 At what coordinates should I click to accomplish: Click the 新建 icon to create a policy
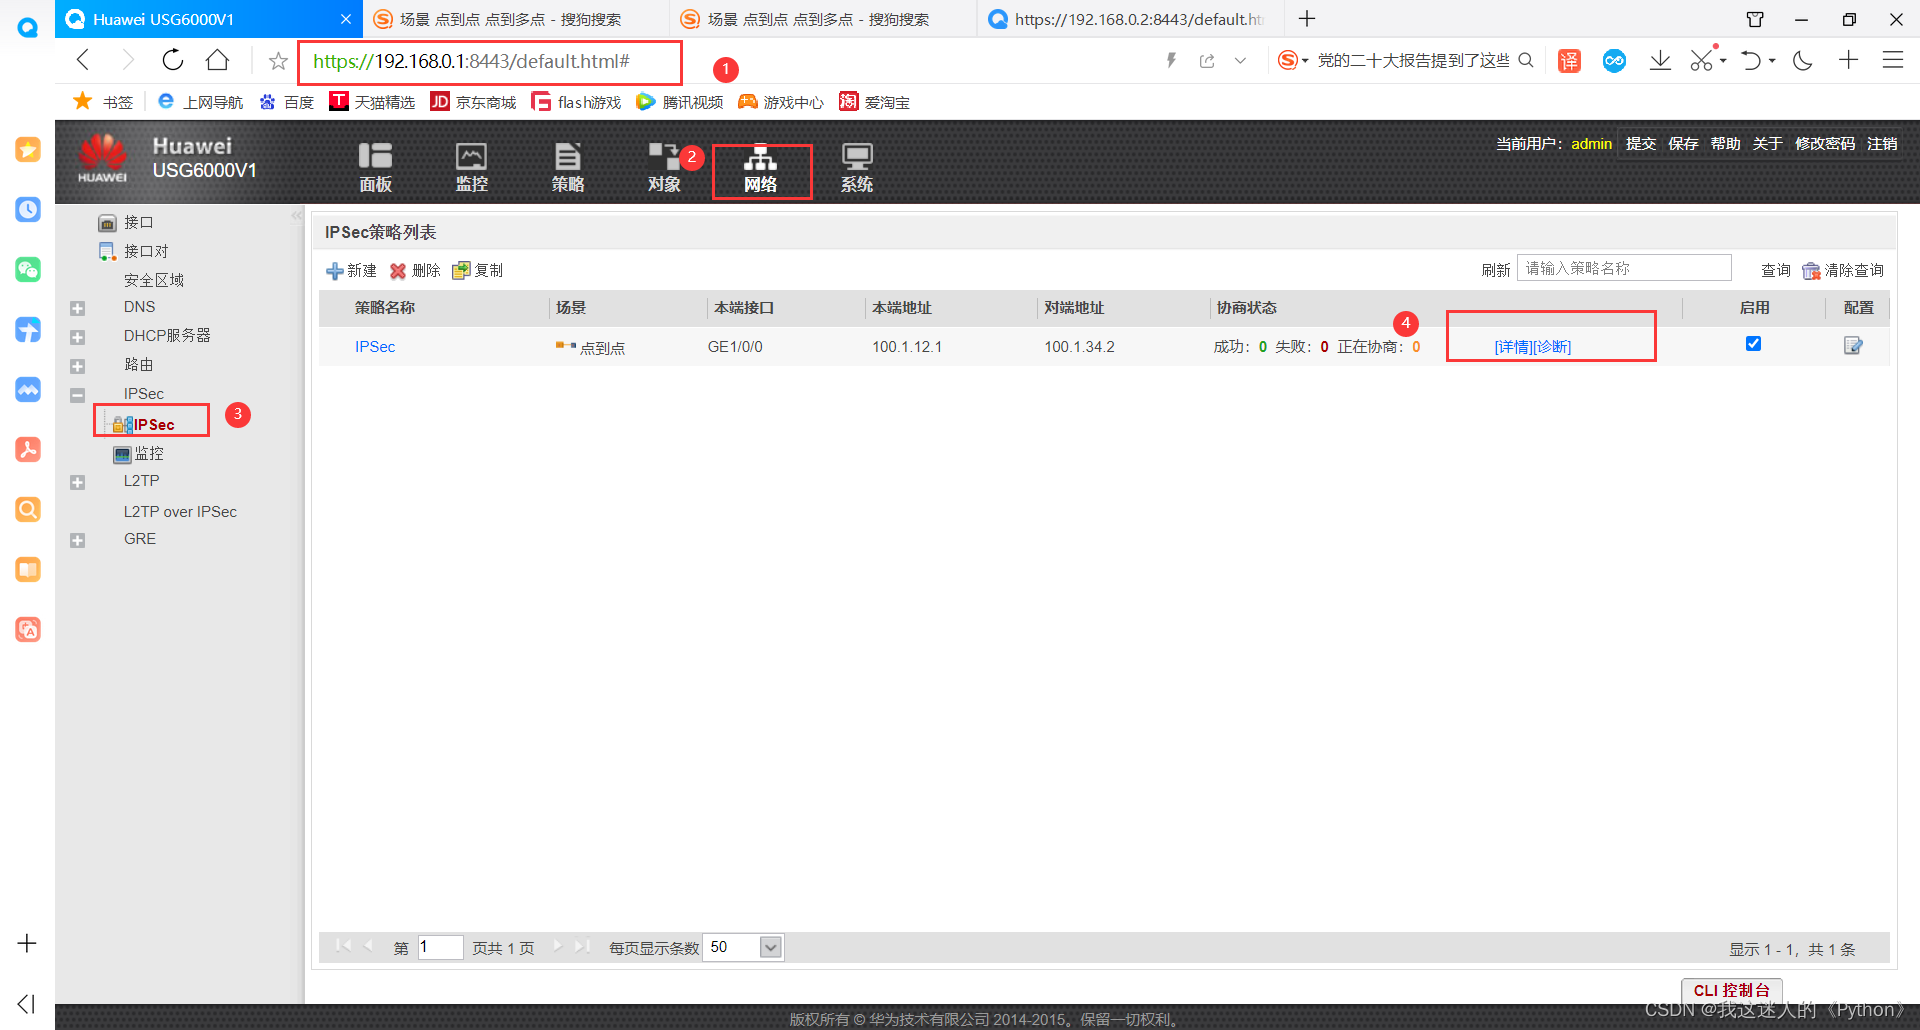click(336, 270)
